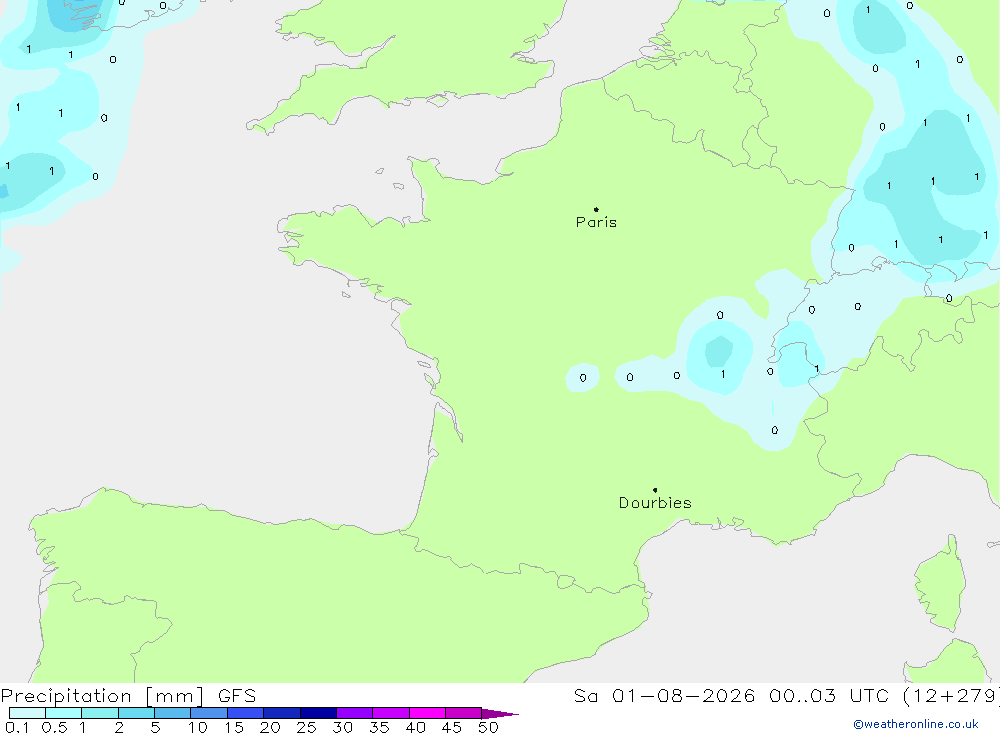Click the (12+279) forecast run offset text

tap(951, 695)
